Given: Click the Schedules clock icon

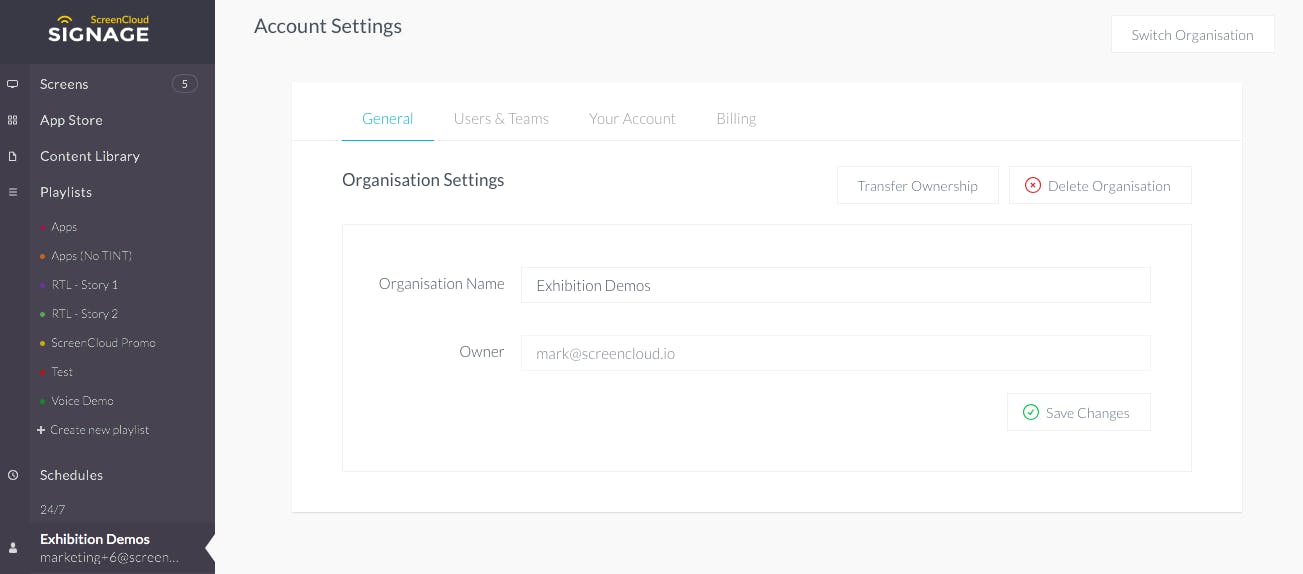Looking at the screenshot, I should pos(13,475).
